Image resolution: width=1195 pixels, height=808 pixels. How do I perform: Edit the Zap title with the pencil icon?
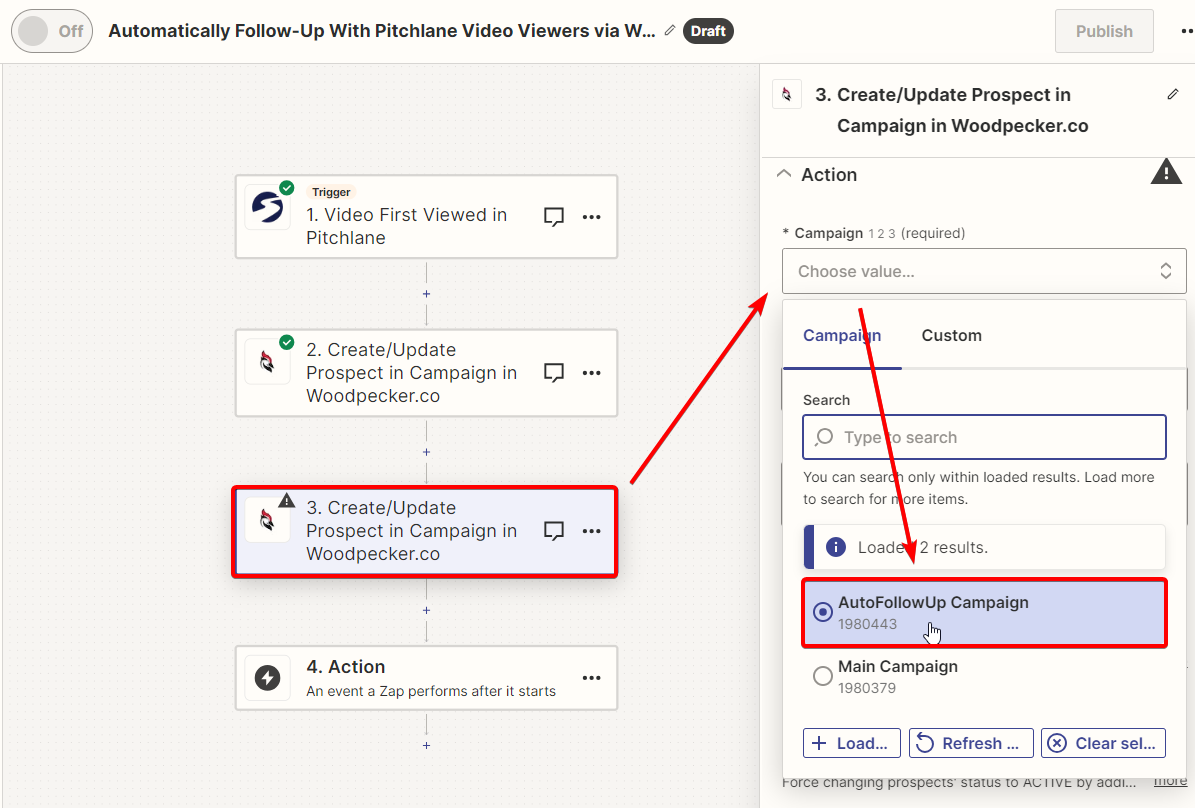670,30
